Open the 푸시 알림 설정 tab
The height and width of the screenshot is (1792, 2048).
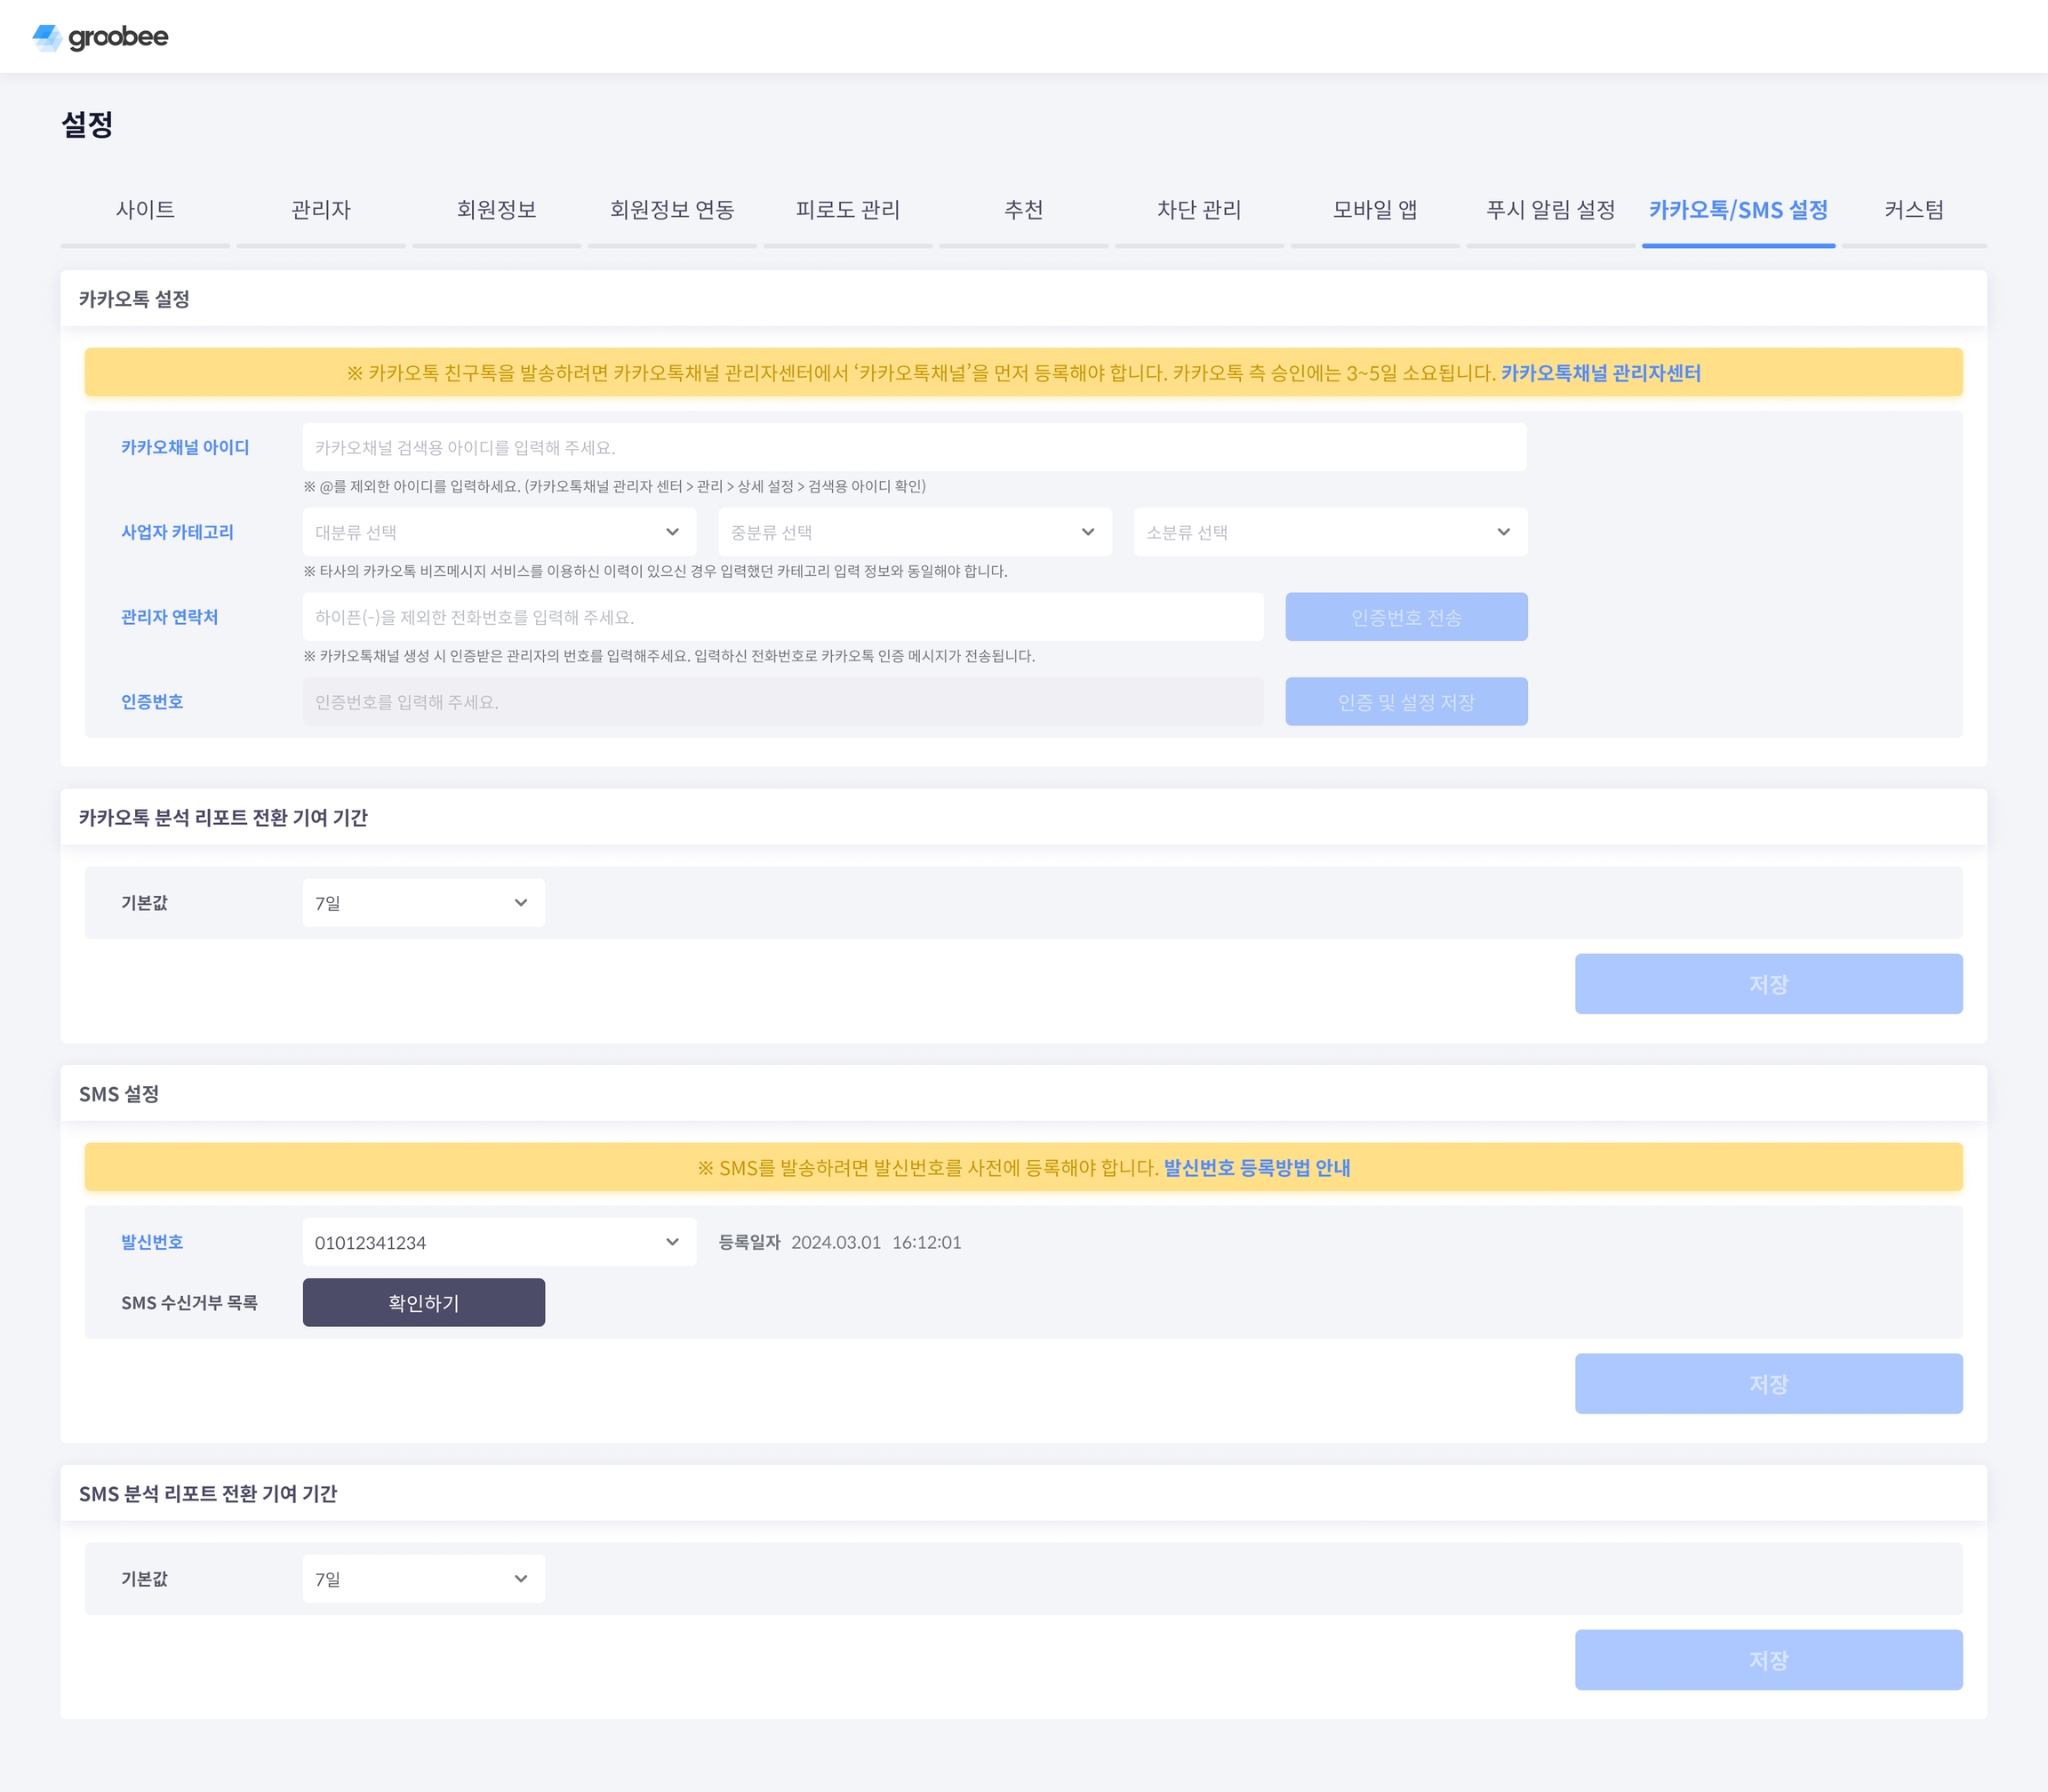[x=1550, y=210]
